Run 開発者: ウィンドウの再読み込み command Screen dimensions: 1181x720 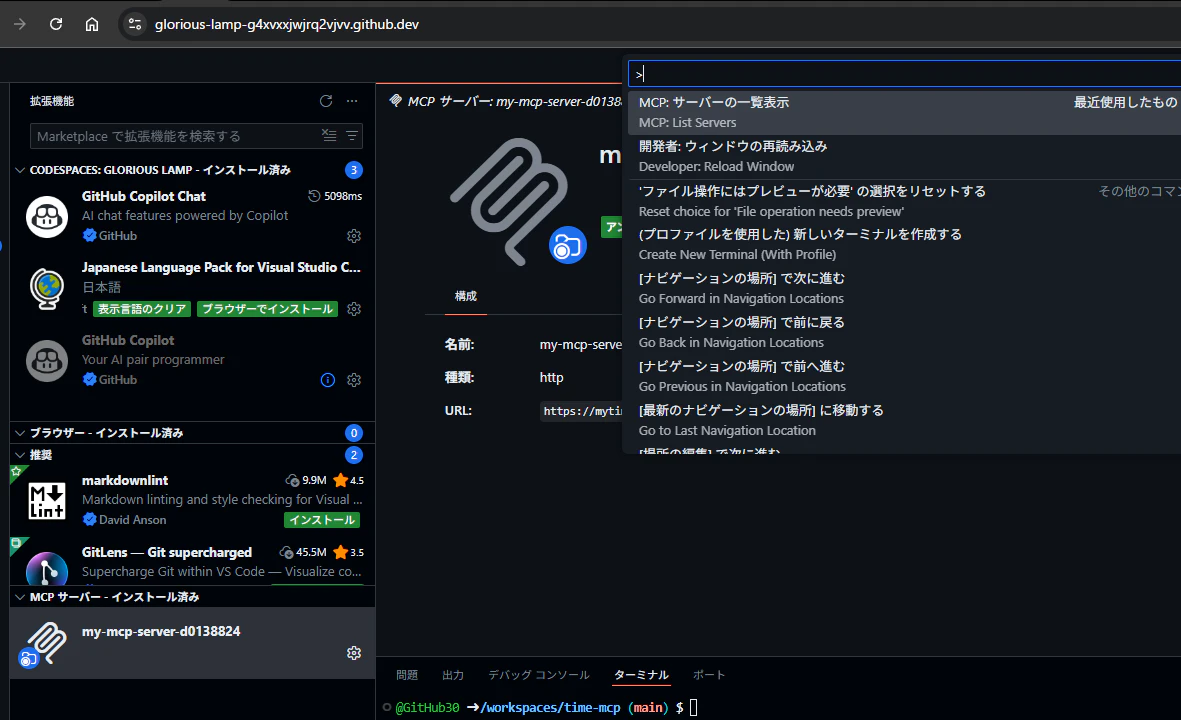click(904, 156)
